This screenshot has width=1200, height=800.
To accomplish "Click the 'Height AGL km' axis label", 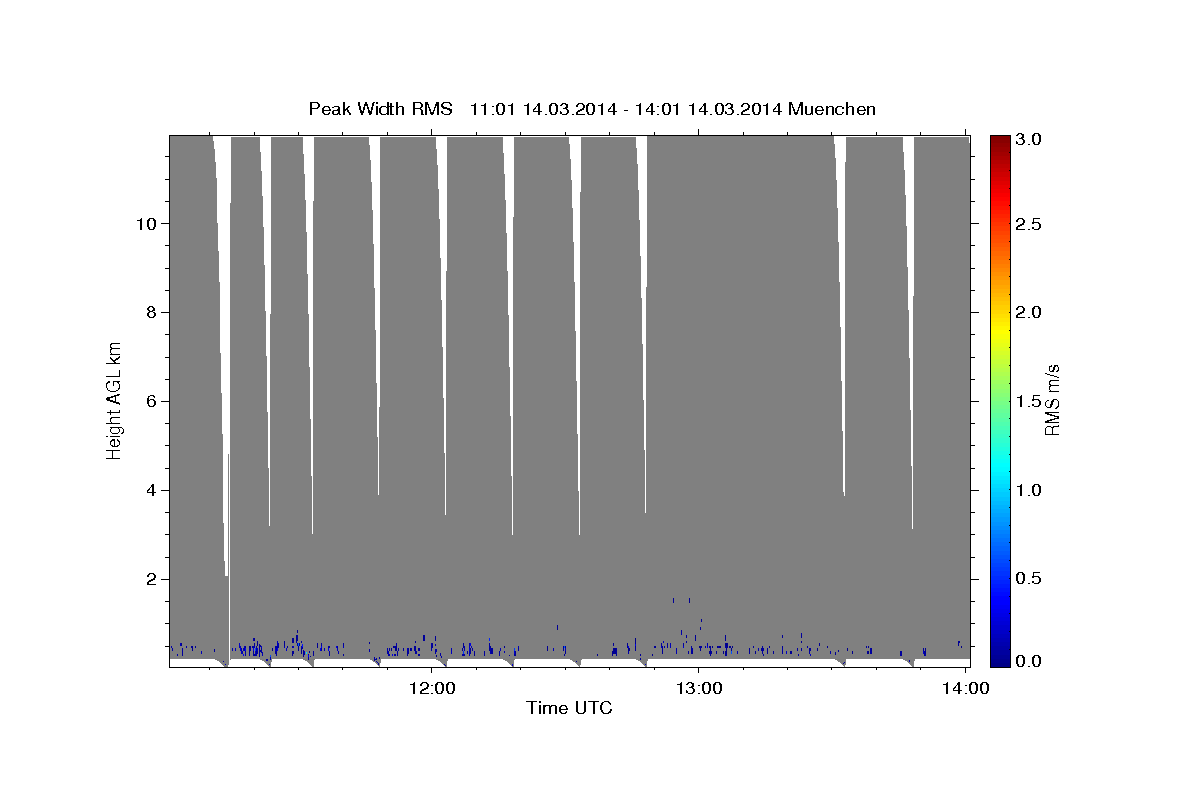I will coord(115,400).
